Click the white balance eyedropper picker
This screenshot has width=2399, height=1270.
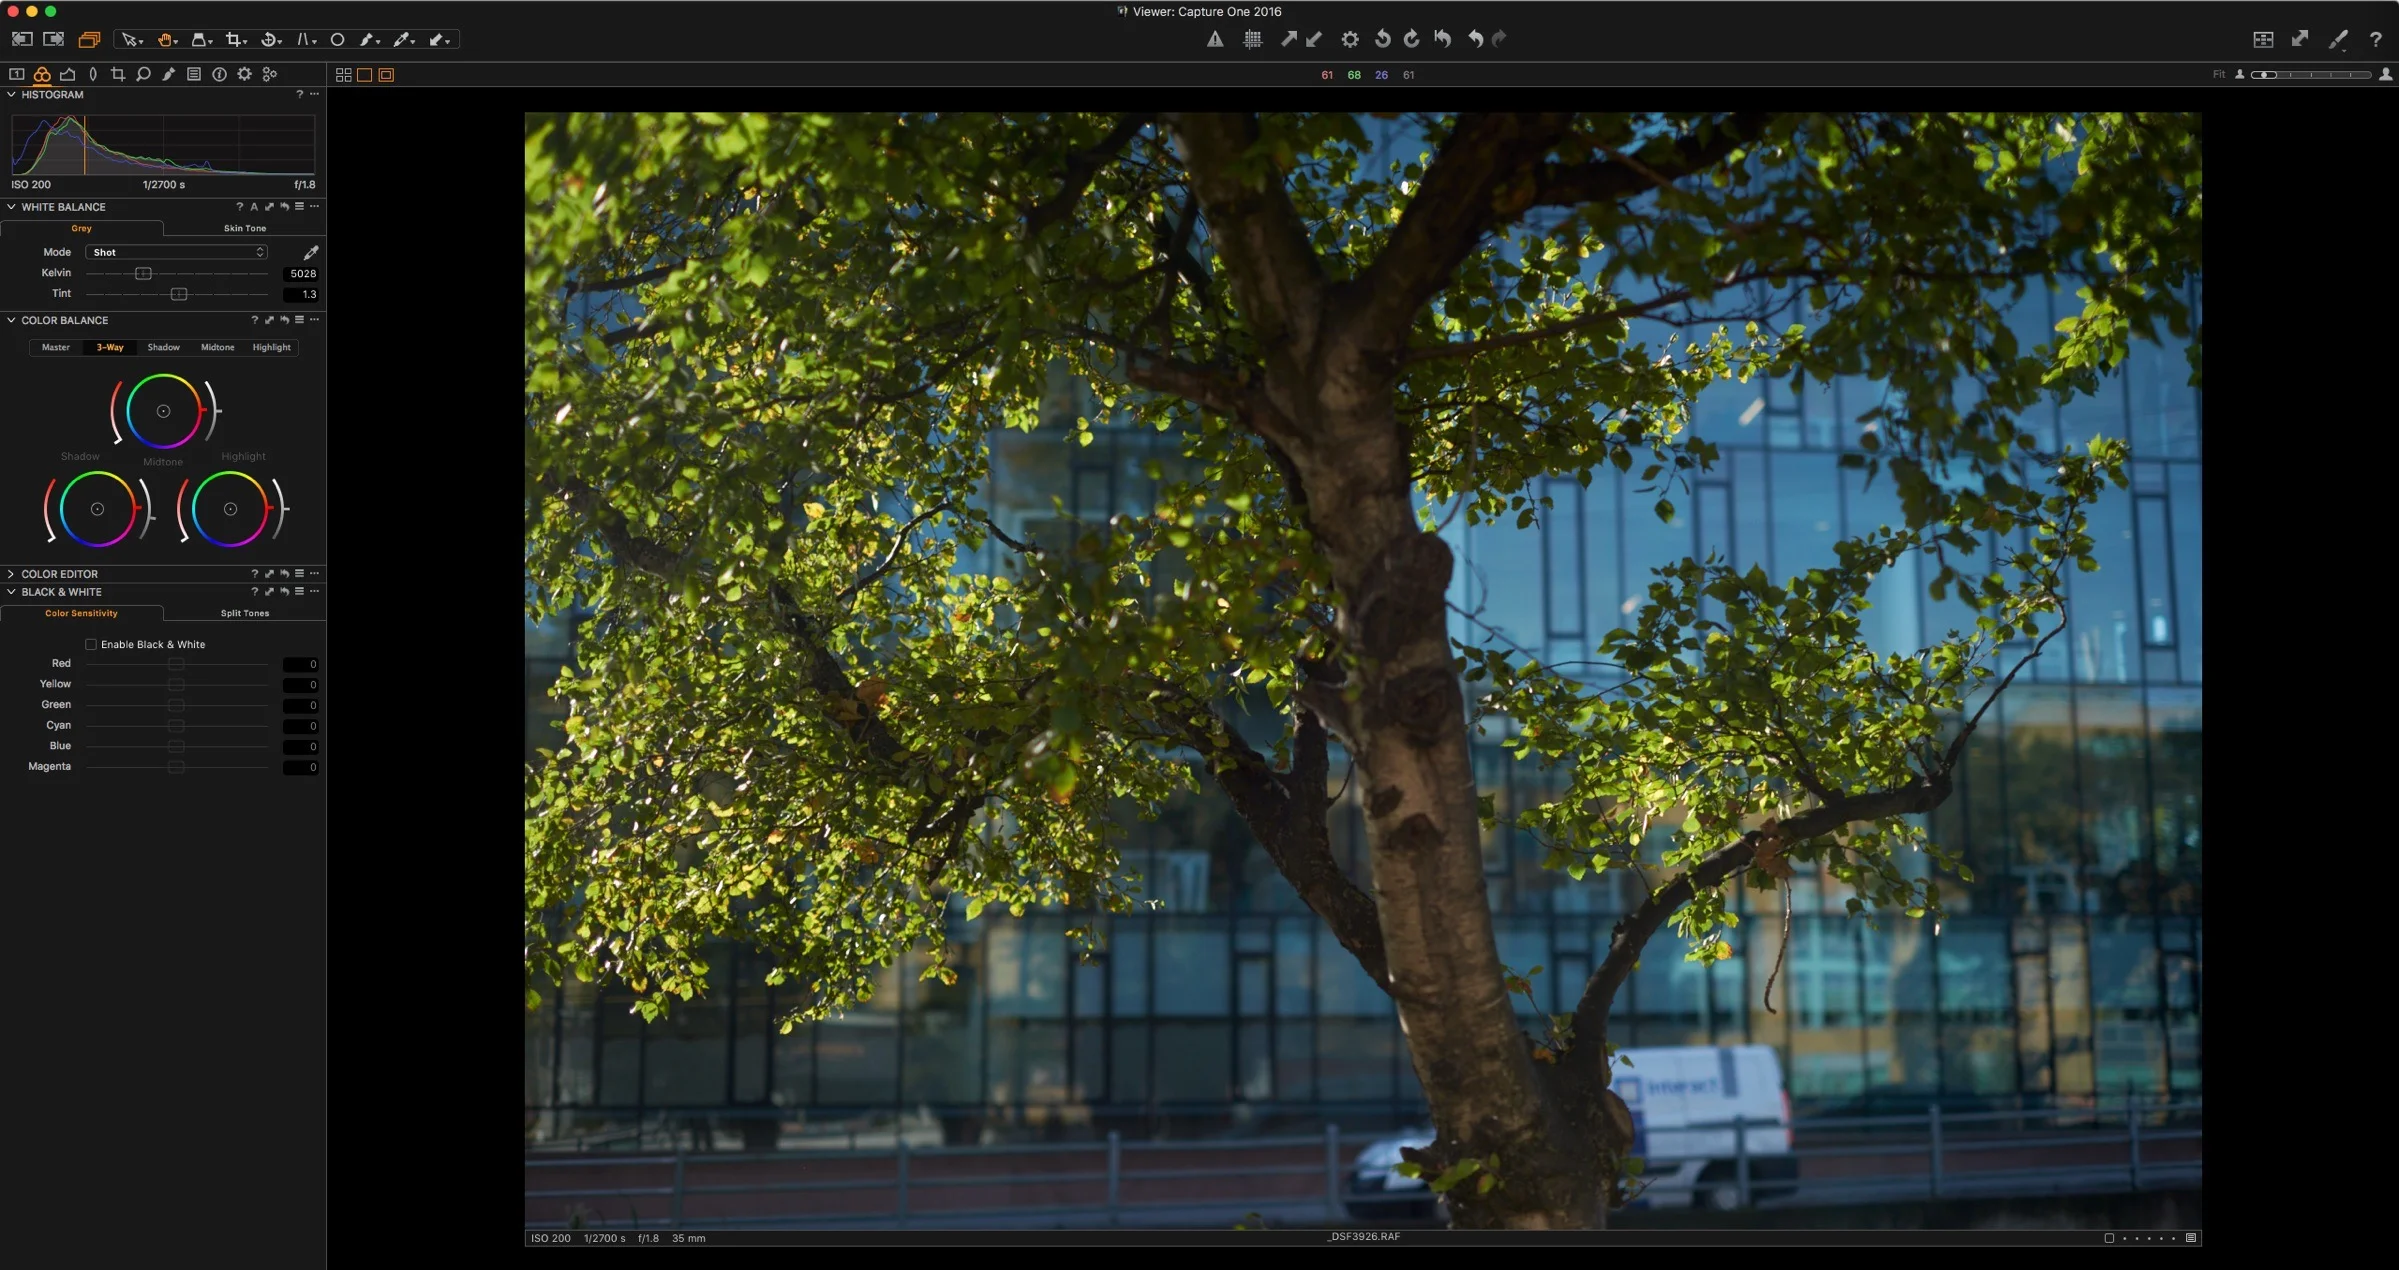coord(311,252)
